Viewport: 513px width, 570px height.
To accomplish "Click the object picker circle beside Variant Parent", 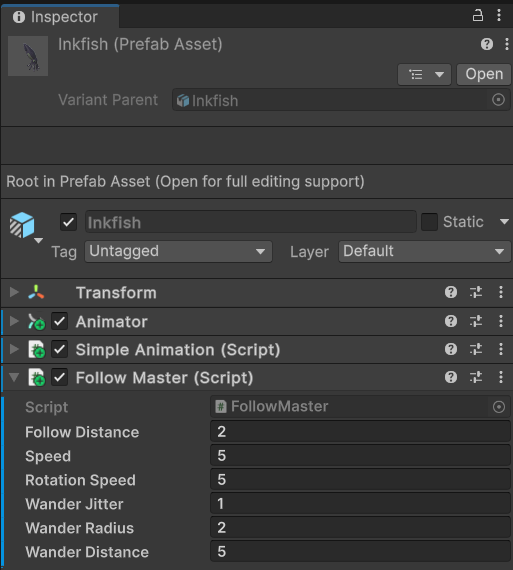I will pos(498,100).
